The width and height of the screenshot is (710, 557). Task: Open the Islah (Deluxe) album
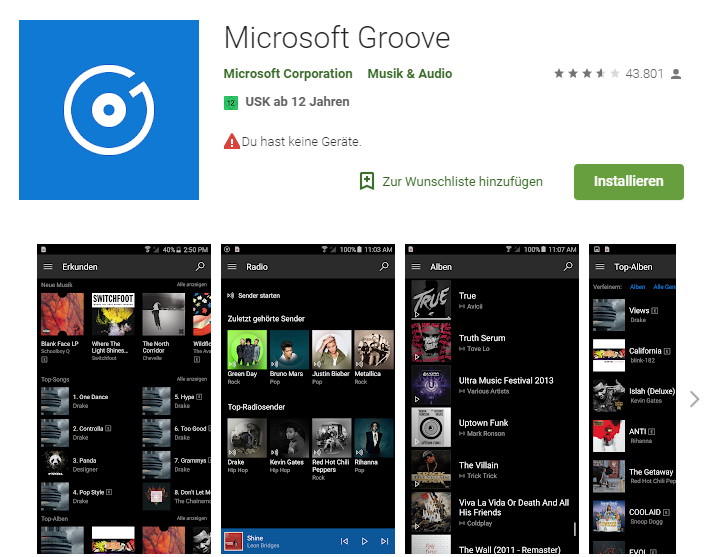(634, 395)
